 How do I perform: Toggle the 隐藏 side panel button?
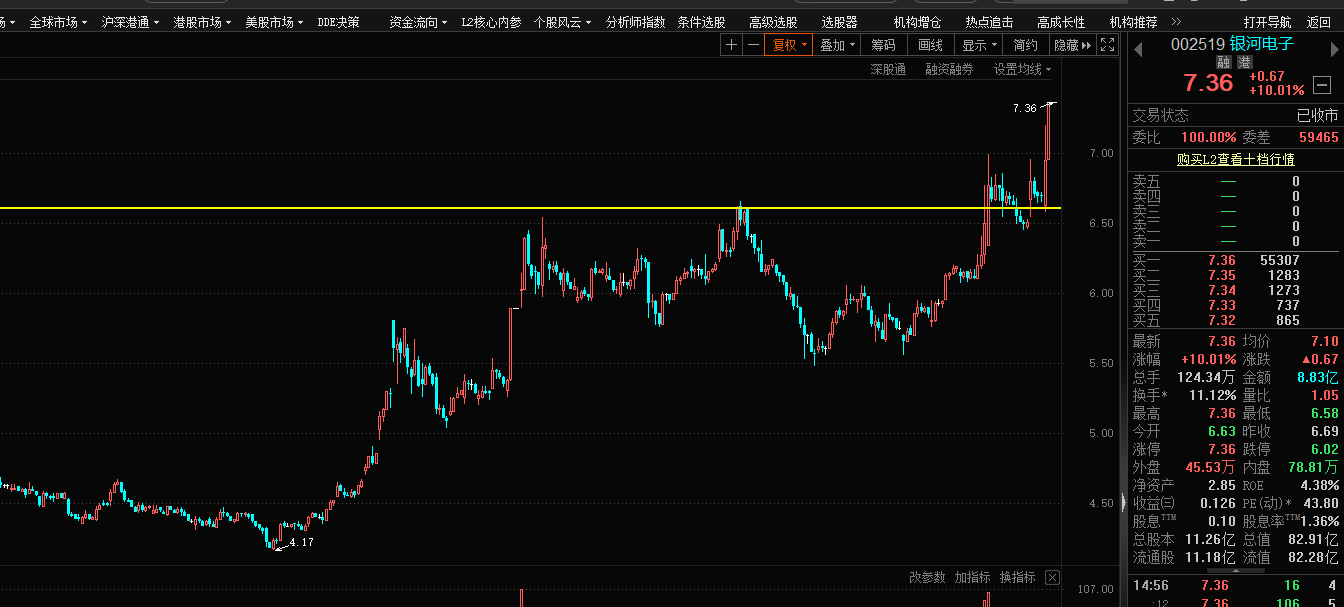(1072, 45)
